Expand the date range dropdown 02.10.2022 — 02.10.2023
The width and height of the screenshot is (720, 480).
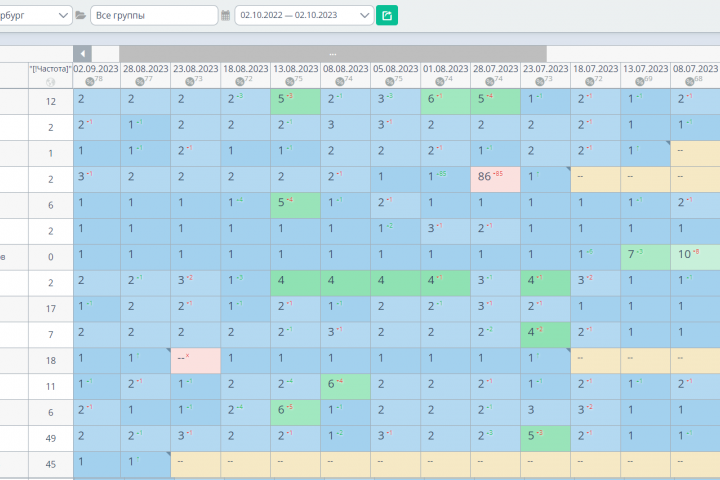[304, 15]
